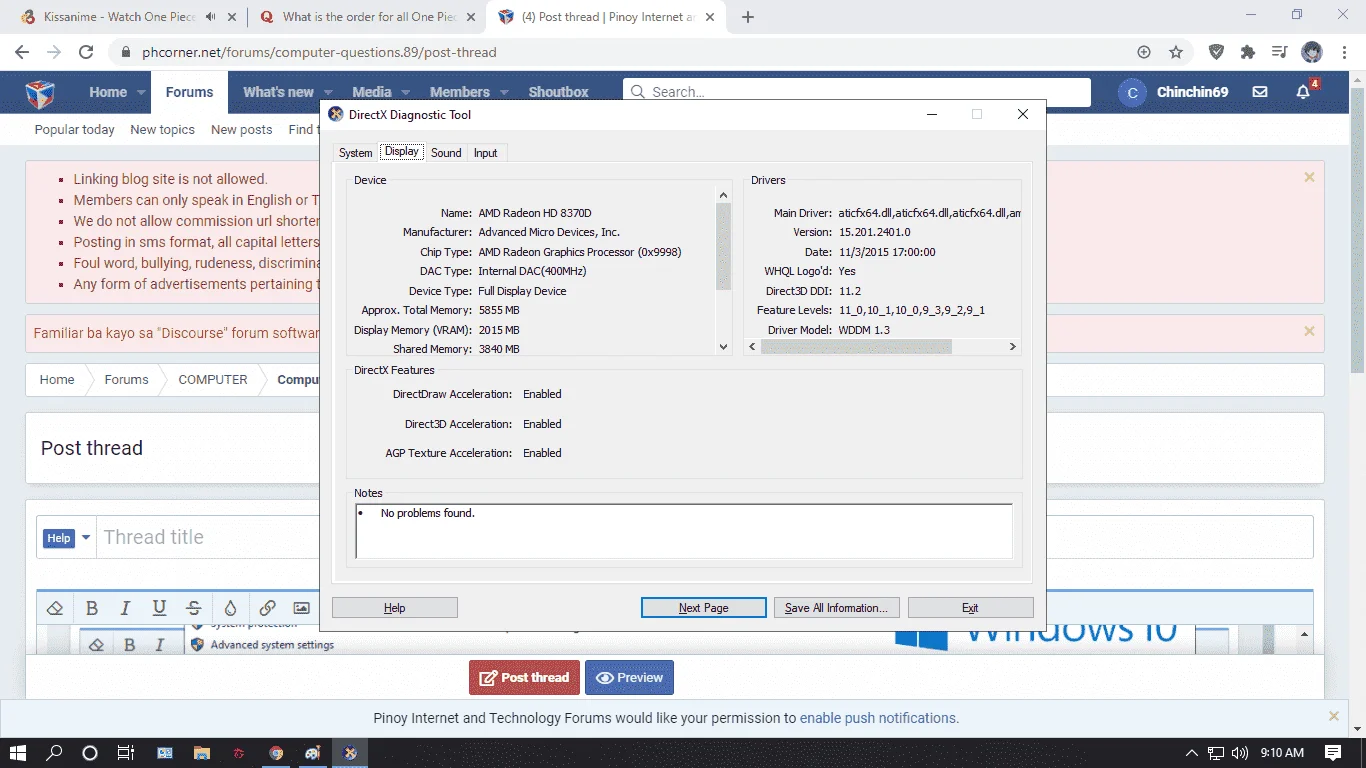Open the New topics link
The width and height of the screenshot is (1366, 768).
162,129
